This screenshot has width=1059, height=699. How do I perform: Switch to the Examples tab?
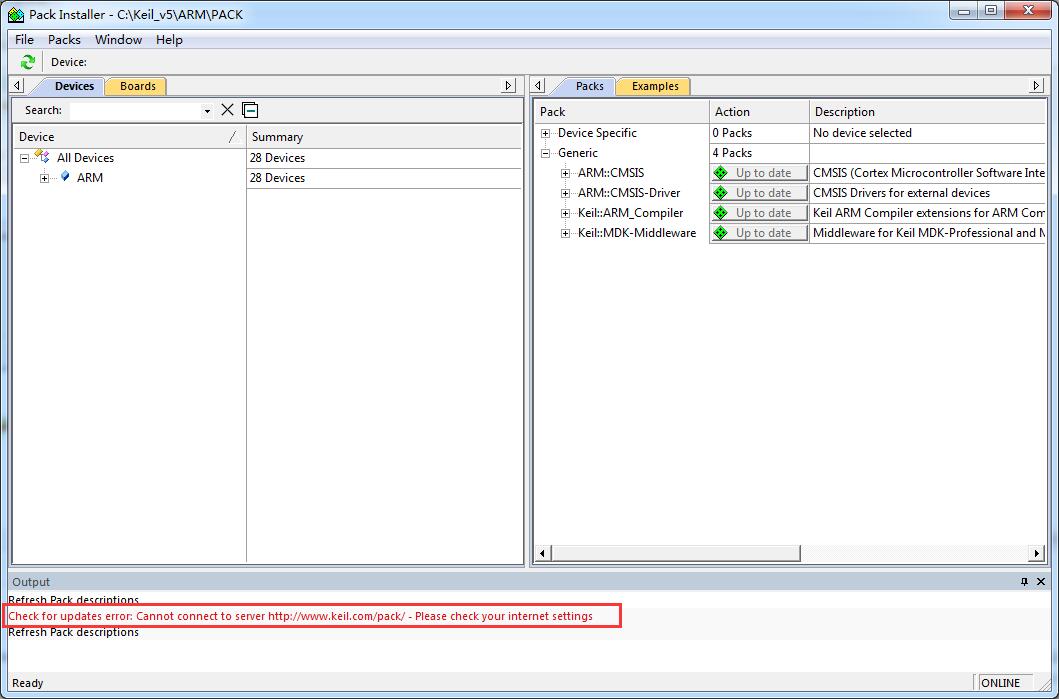point(655,86)
